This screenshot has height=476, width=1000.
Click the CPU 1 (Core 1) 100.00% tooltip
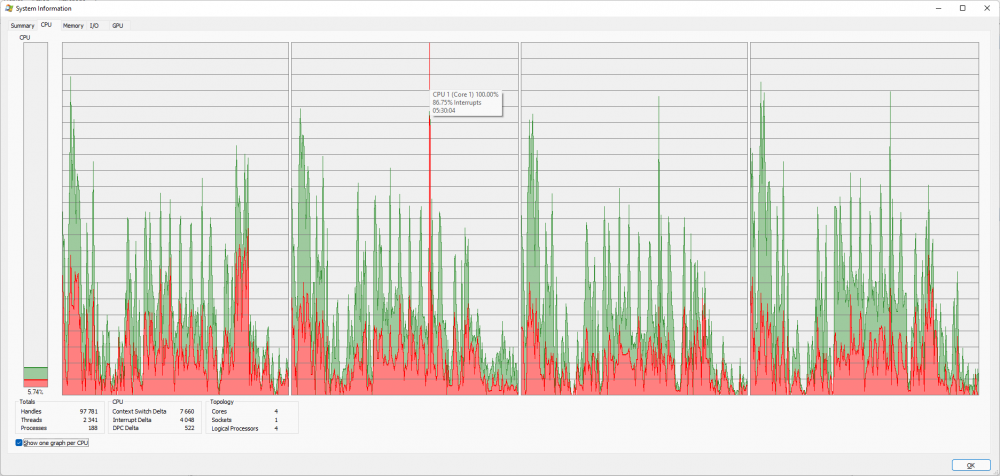point(466,102)
